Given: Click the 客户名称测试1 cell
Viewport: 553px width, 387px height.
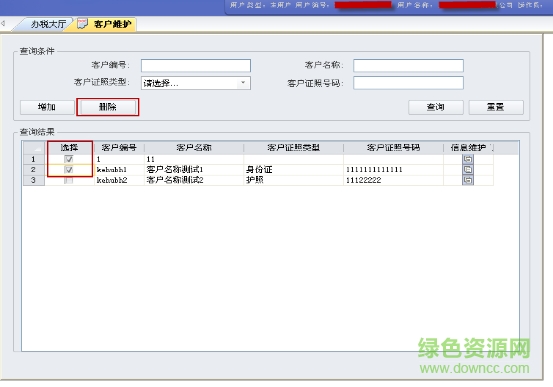Looking at the screenshot, I should (x=194, y=170).
